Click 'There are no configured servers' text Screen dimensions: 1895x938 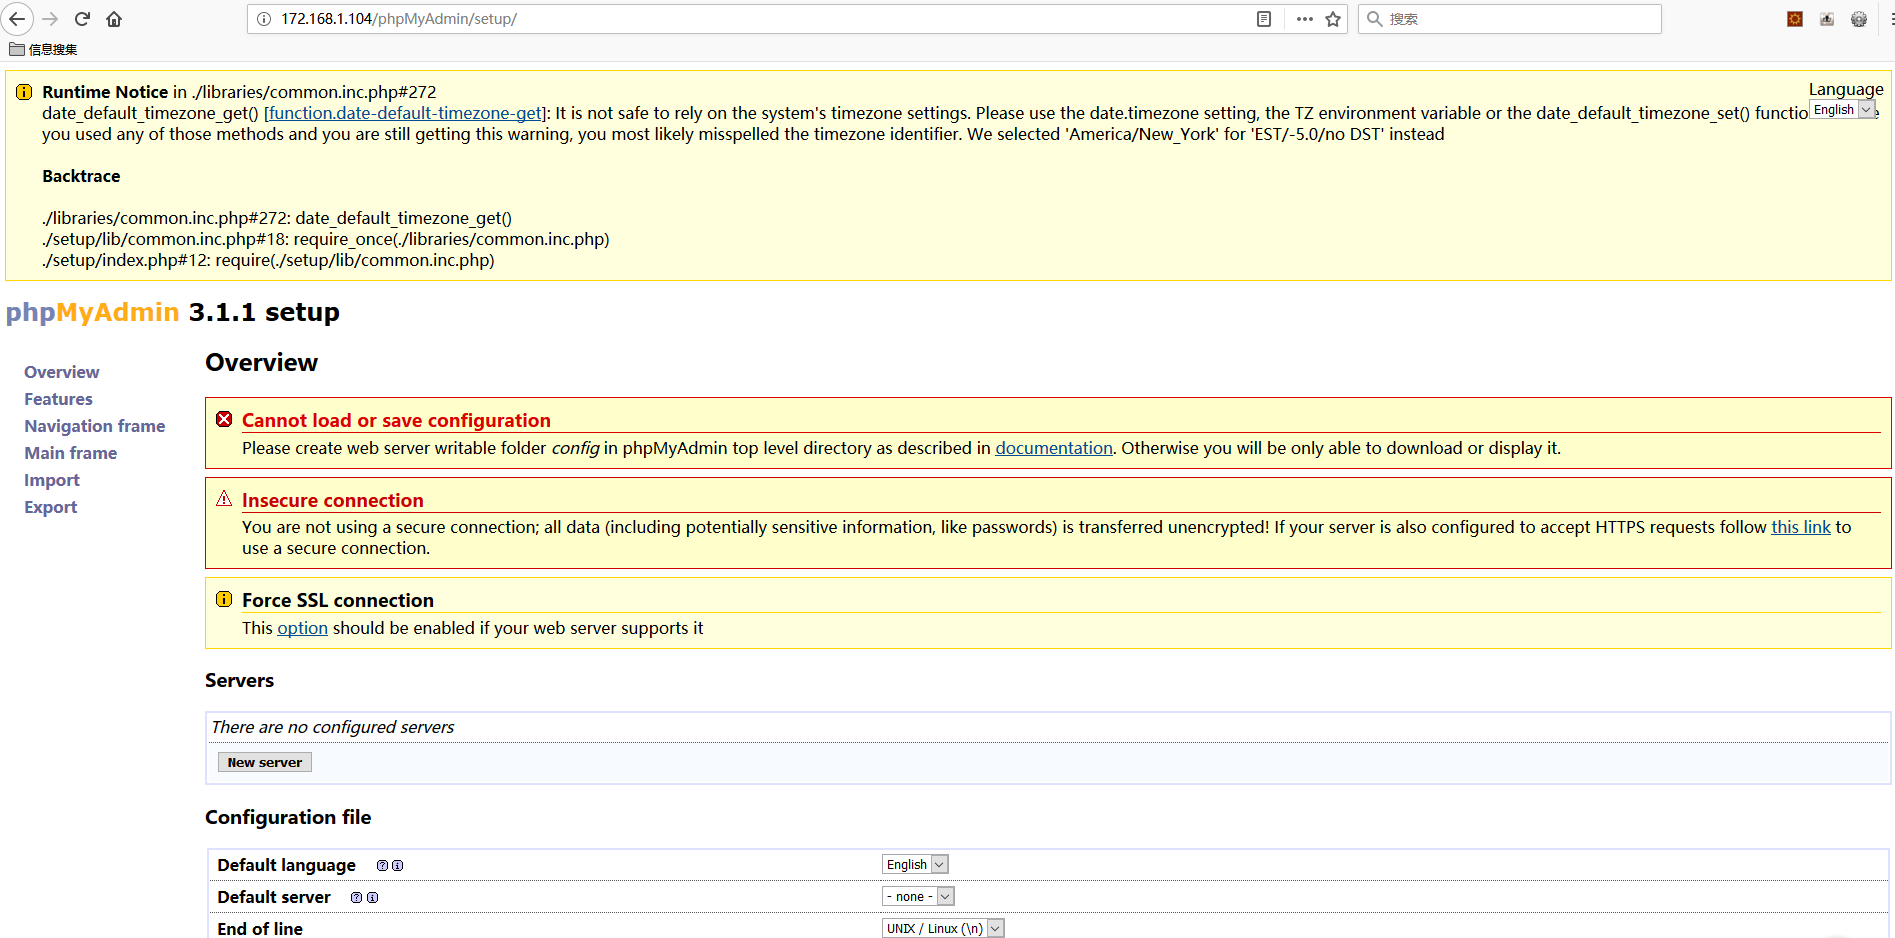pos(333,727)
